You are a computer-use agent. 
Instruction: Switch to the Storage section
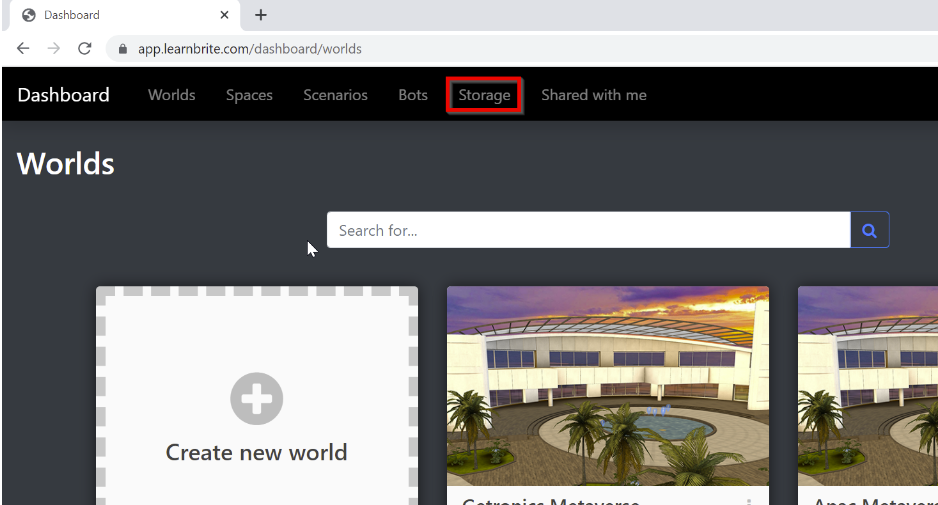tap(484, 95)
